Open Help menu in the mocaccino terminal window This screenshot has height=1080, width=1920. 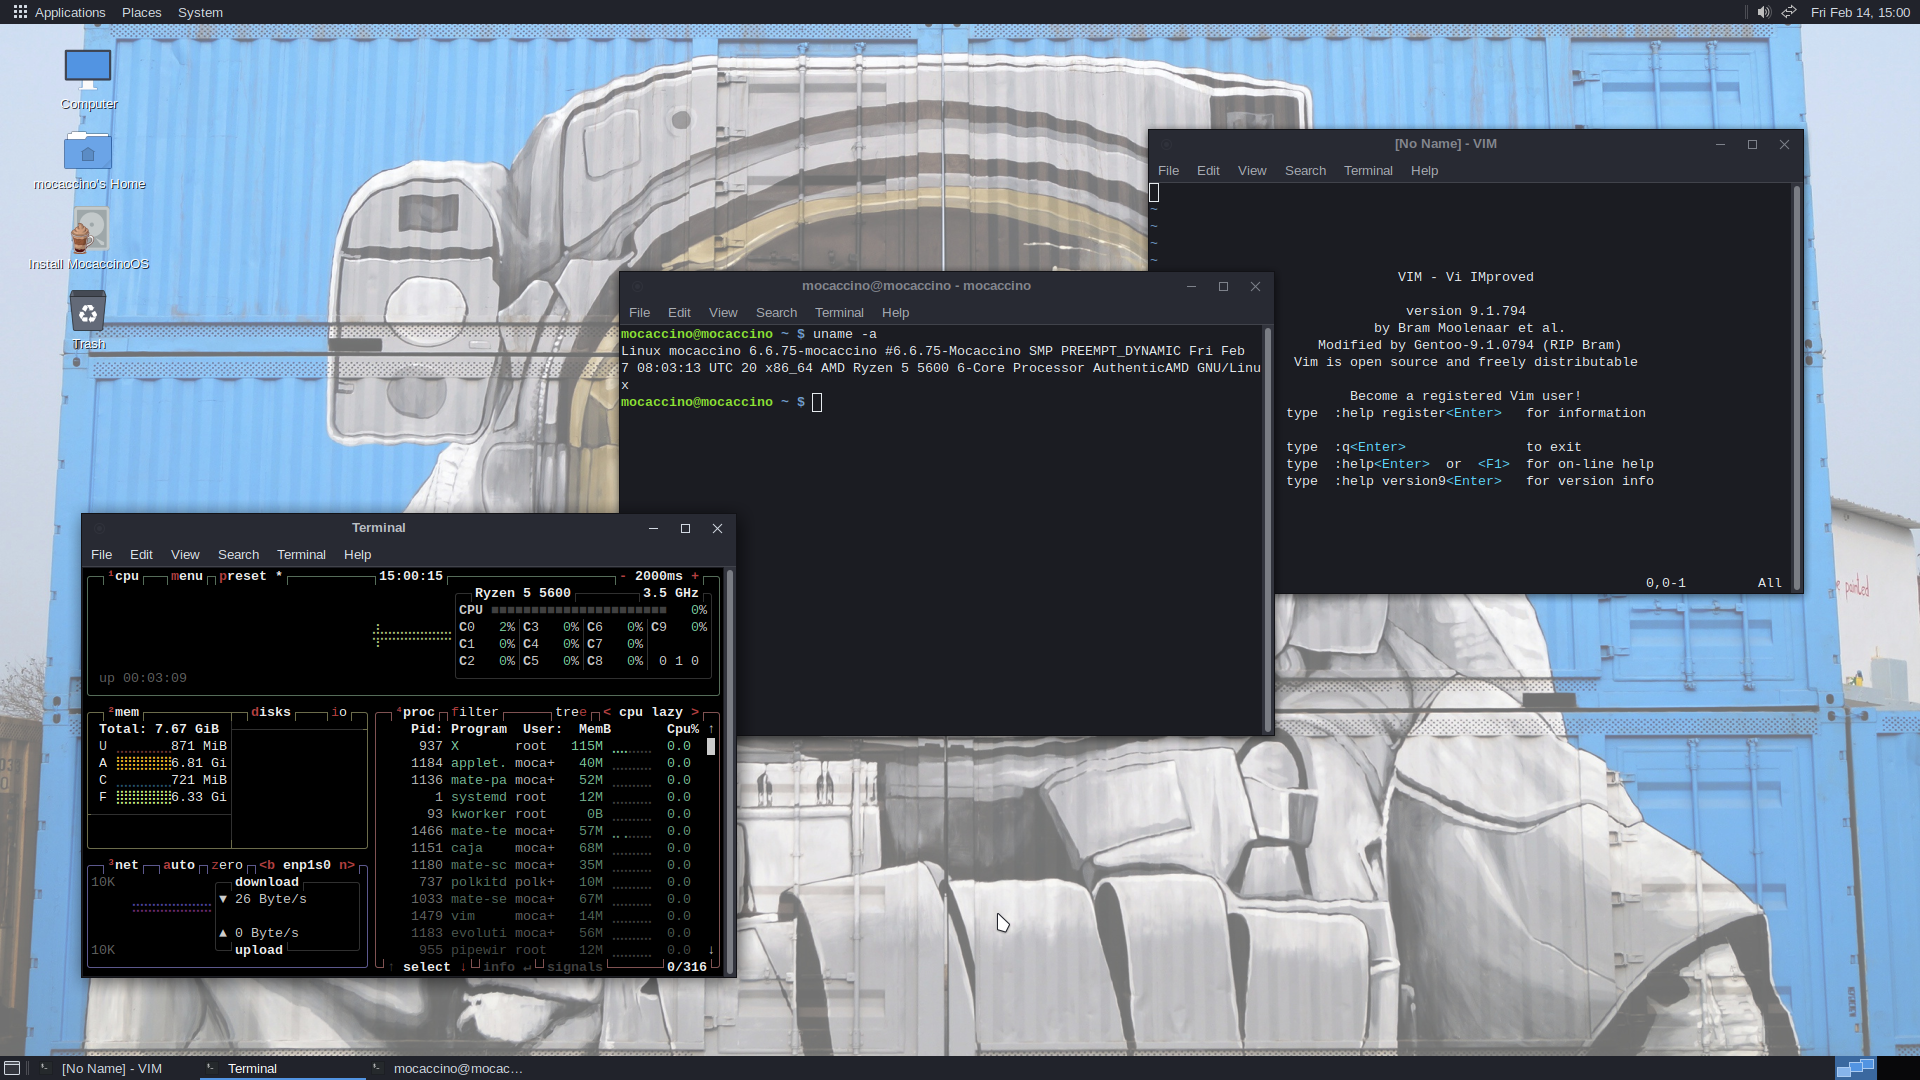coord(895,313)
